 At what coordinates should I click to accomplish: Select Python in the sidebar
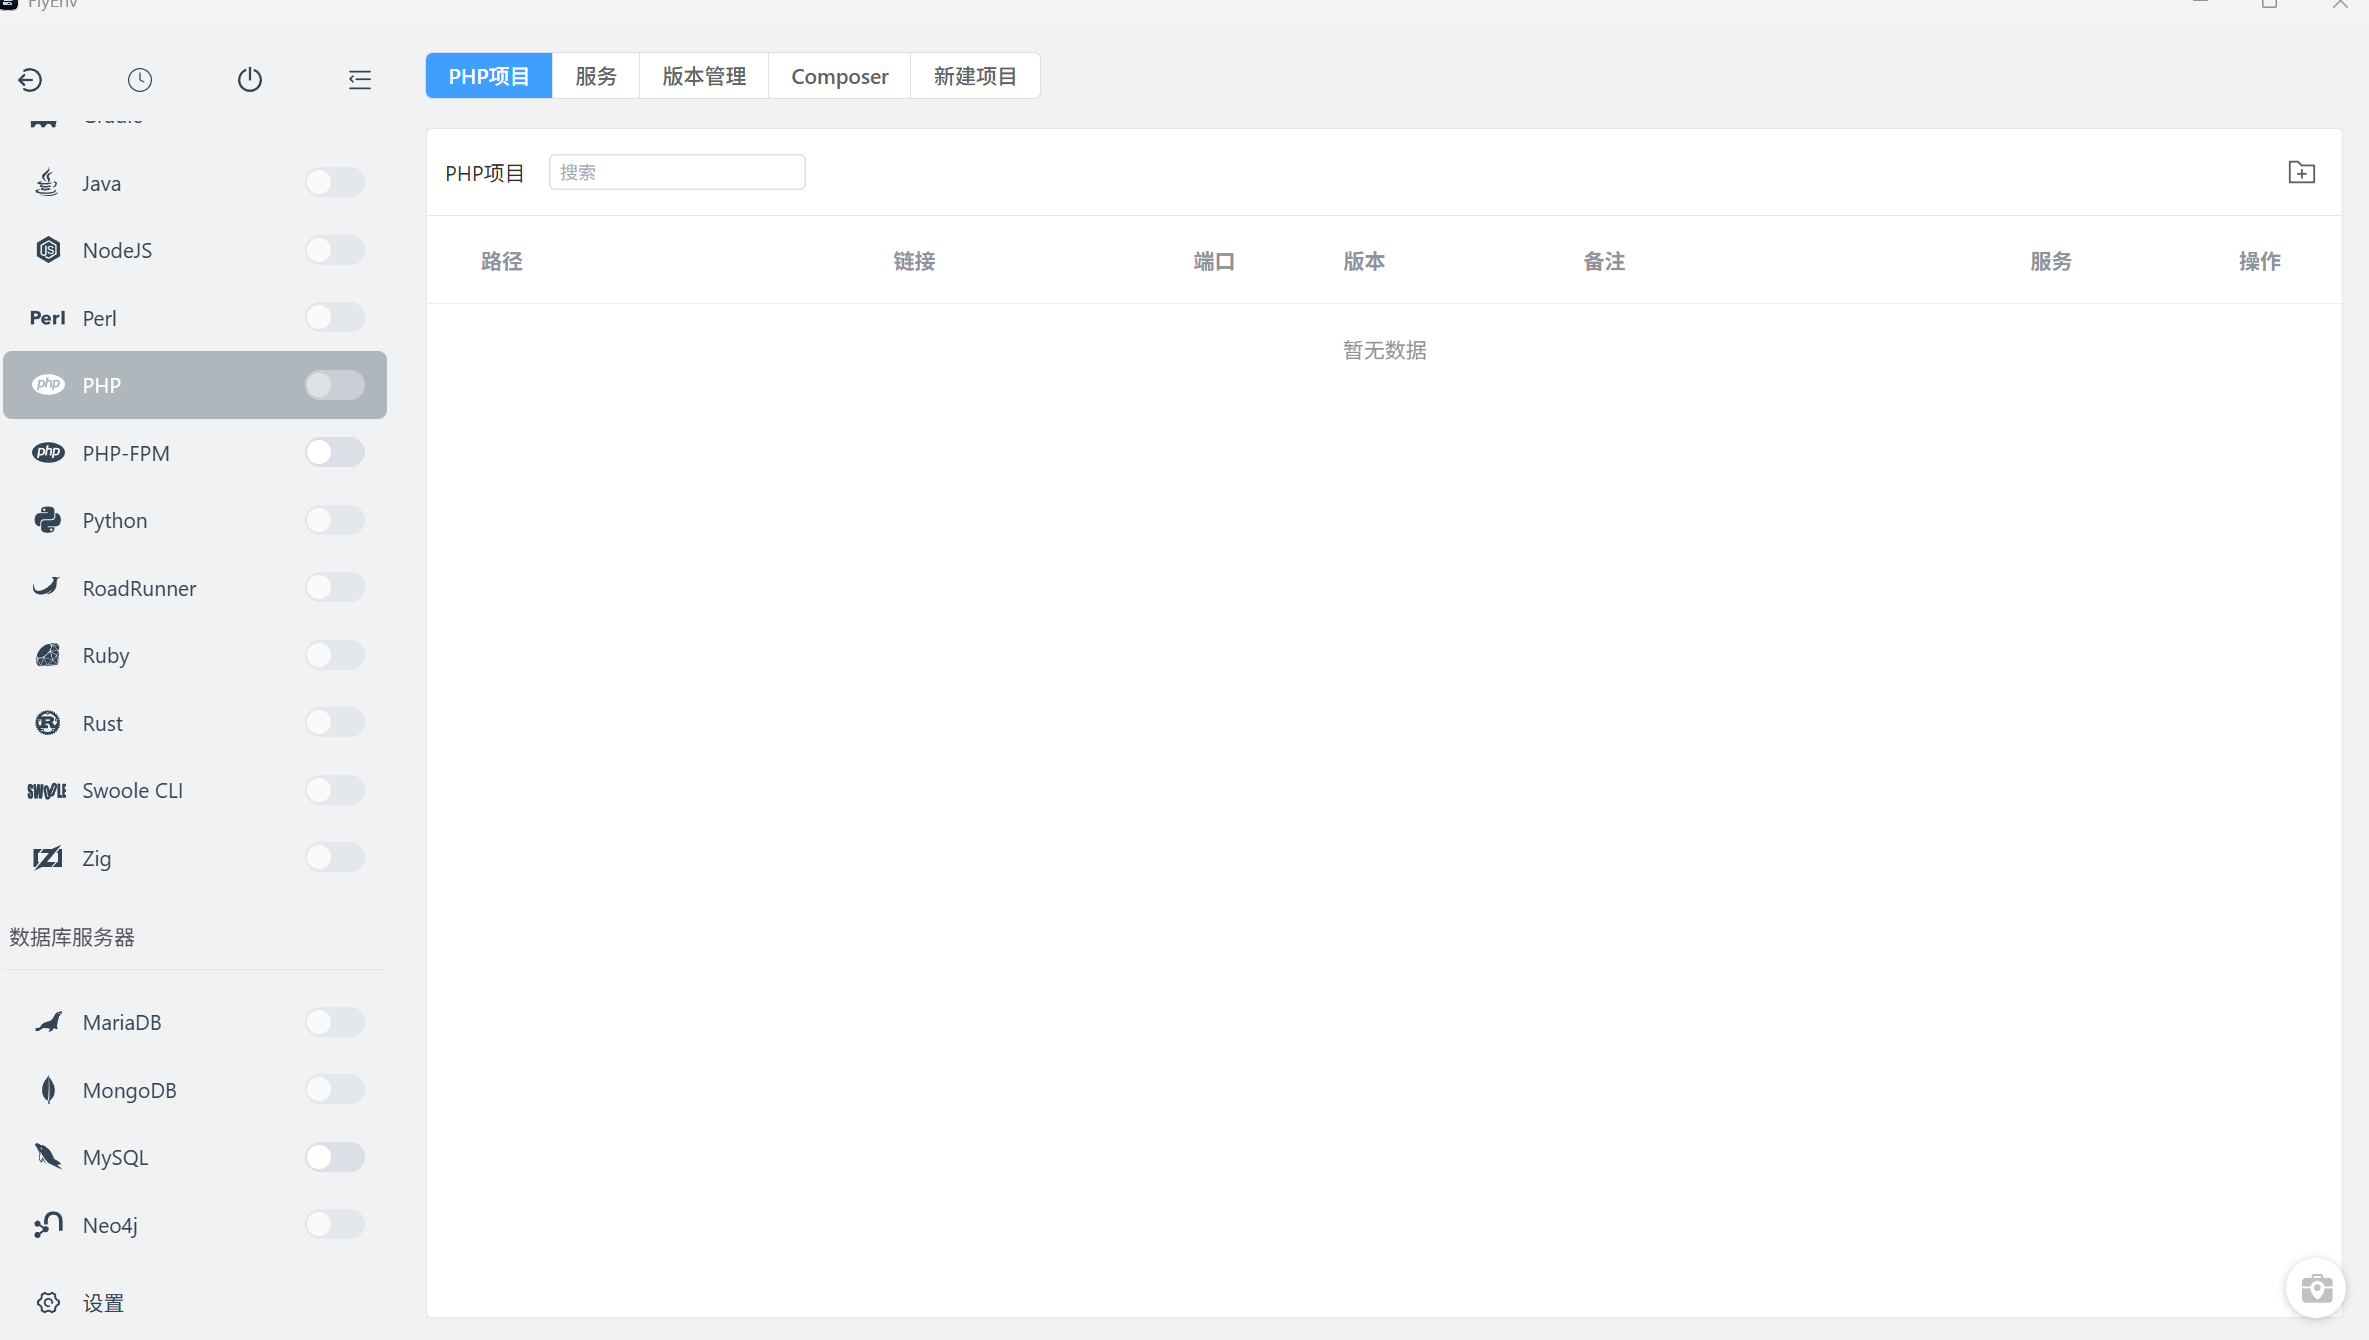click(x=195, y=520)
